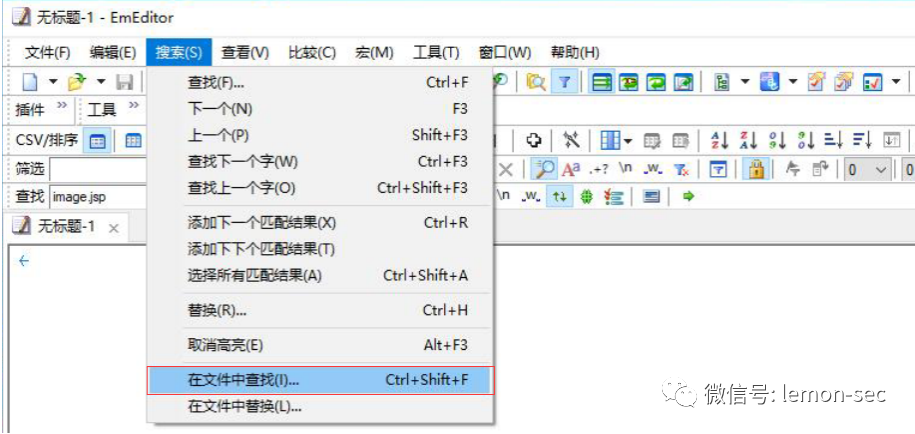
Task: Toggle search around arrows icon in find bar
Action: click(560, 197)
